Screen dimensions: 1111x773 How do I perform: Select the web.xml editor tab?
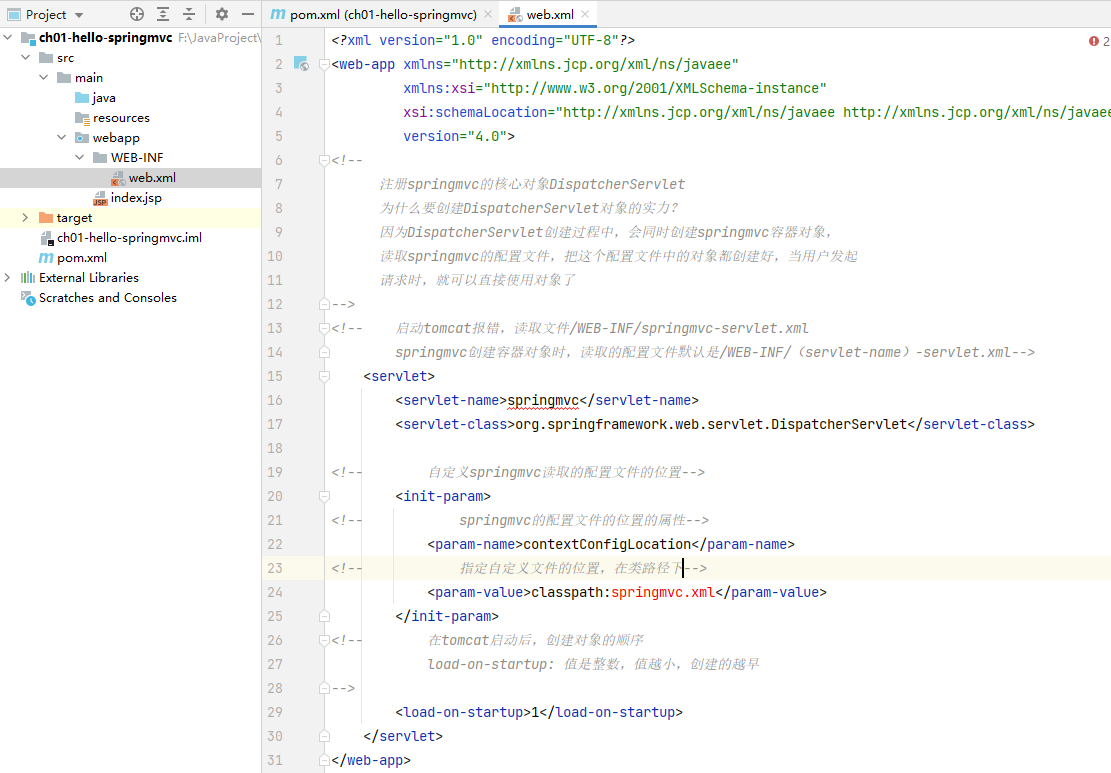[x=550, y=14]
